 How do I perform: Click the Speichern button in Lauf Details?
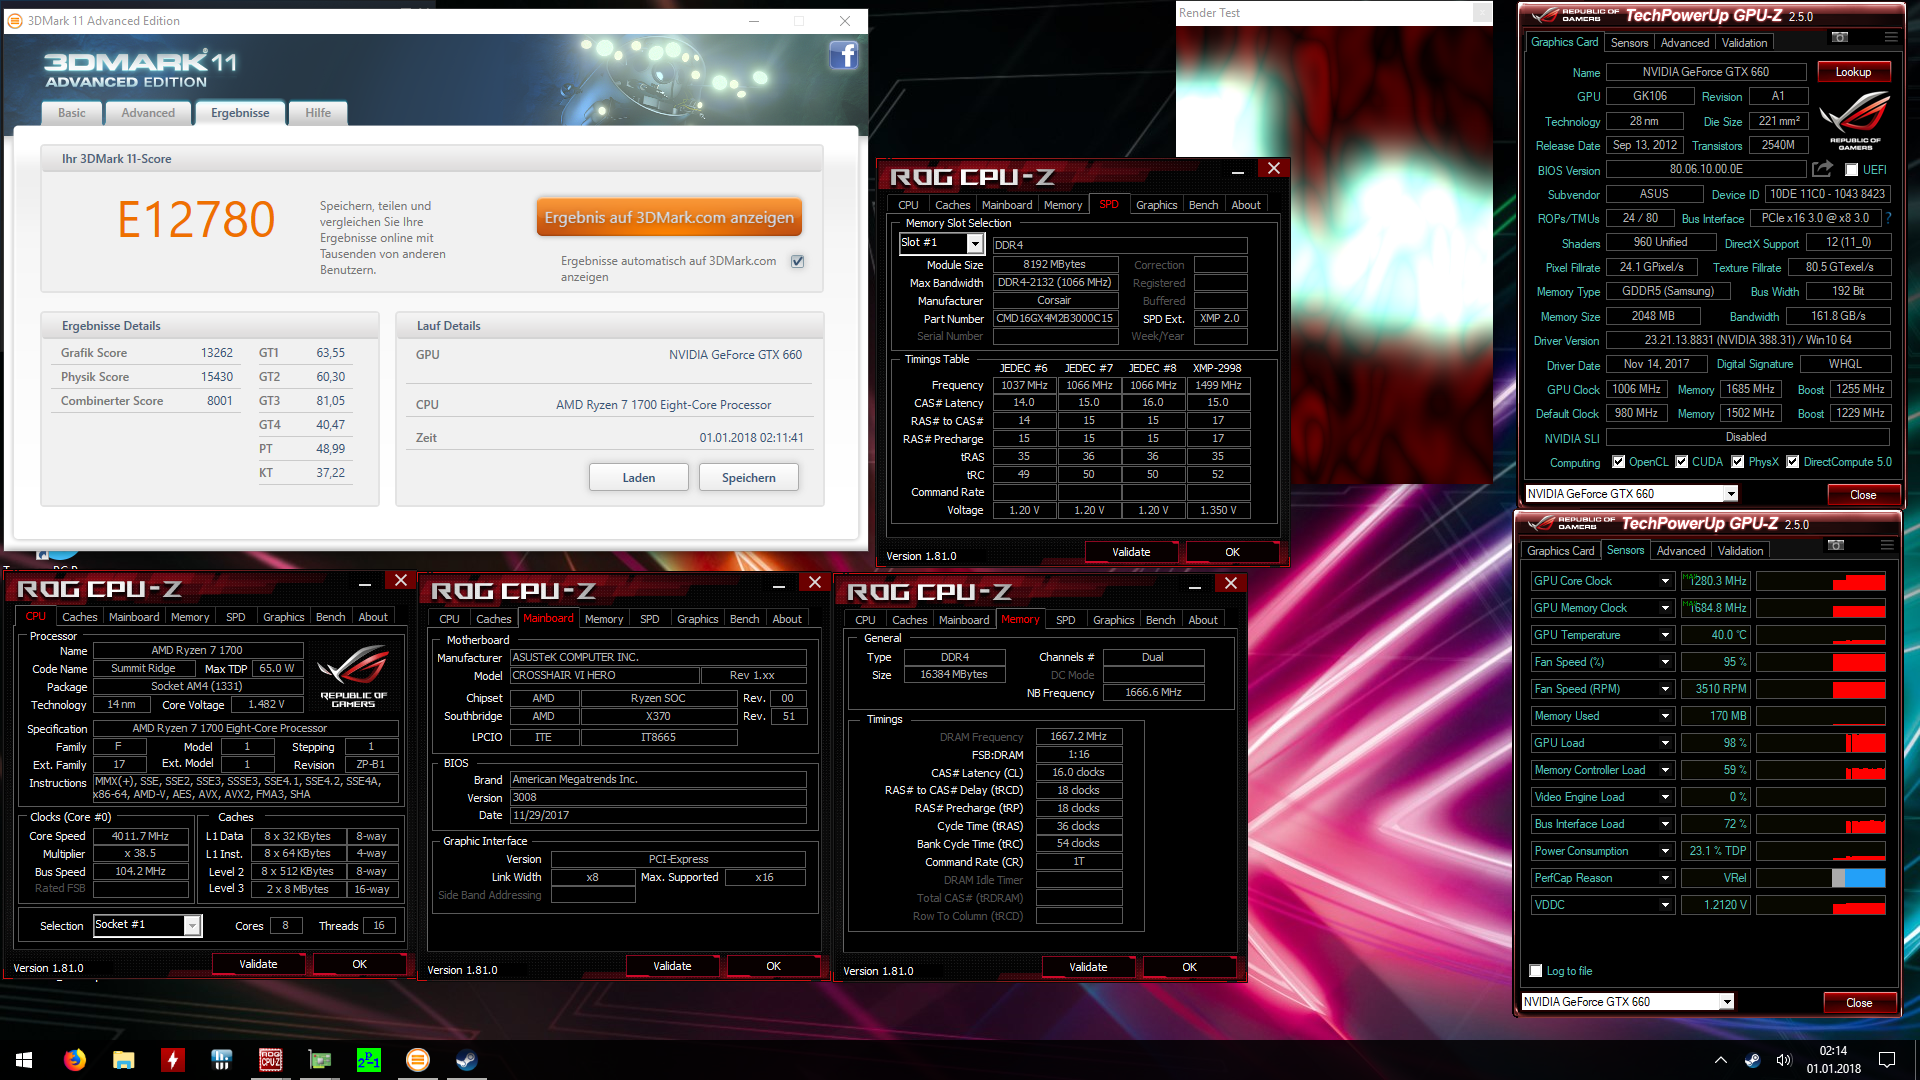[748, 478]
